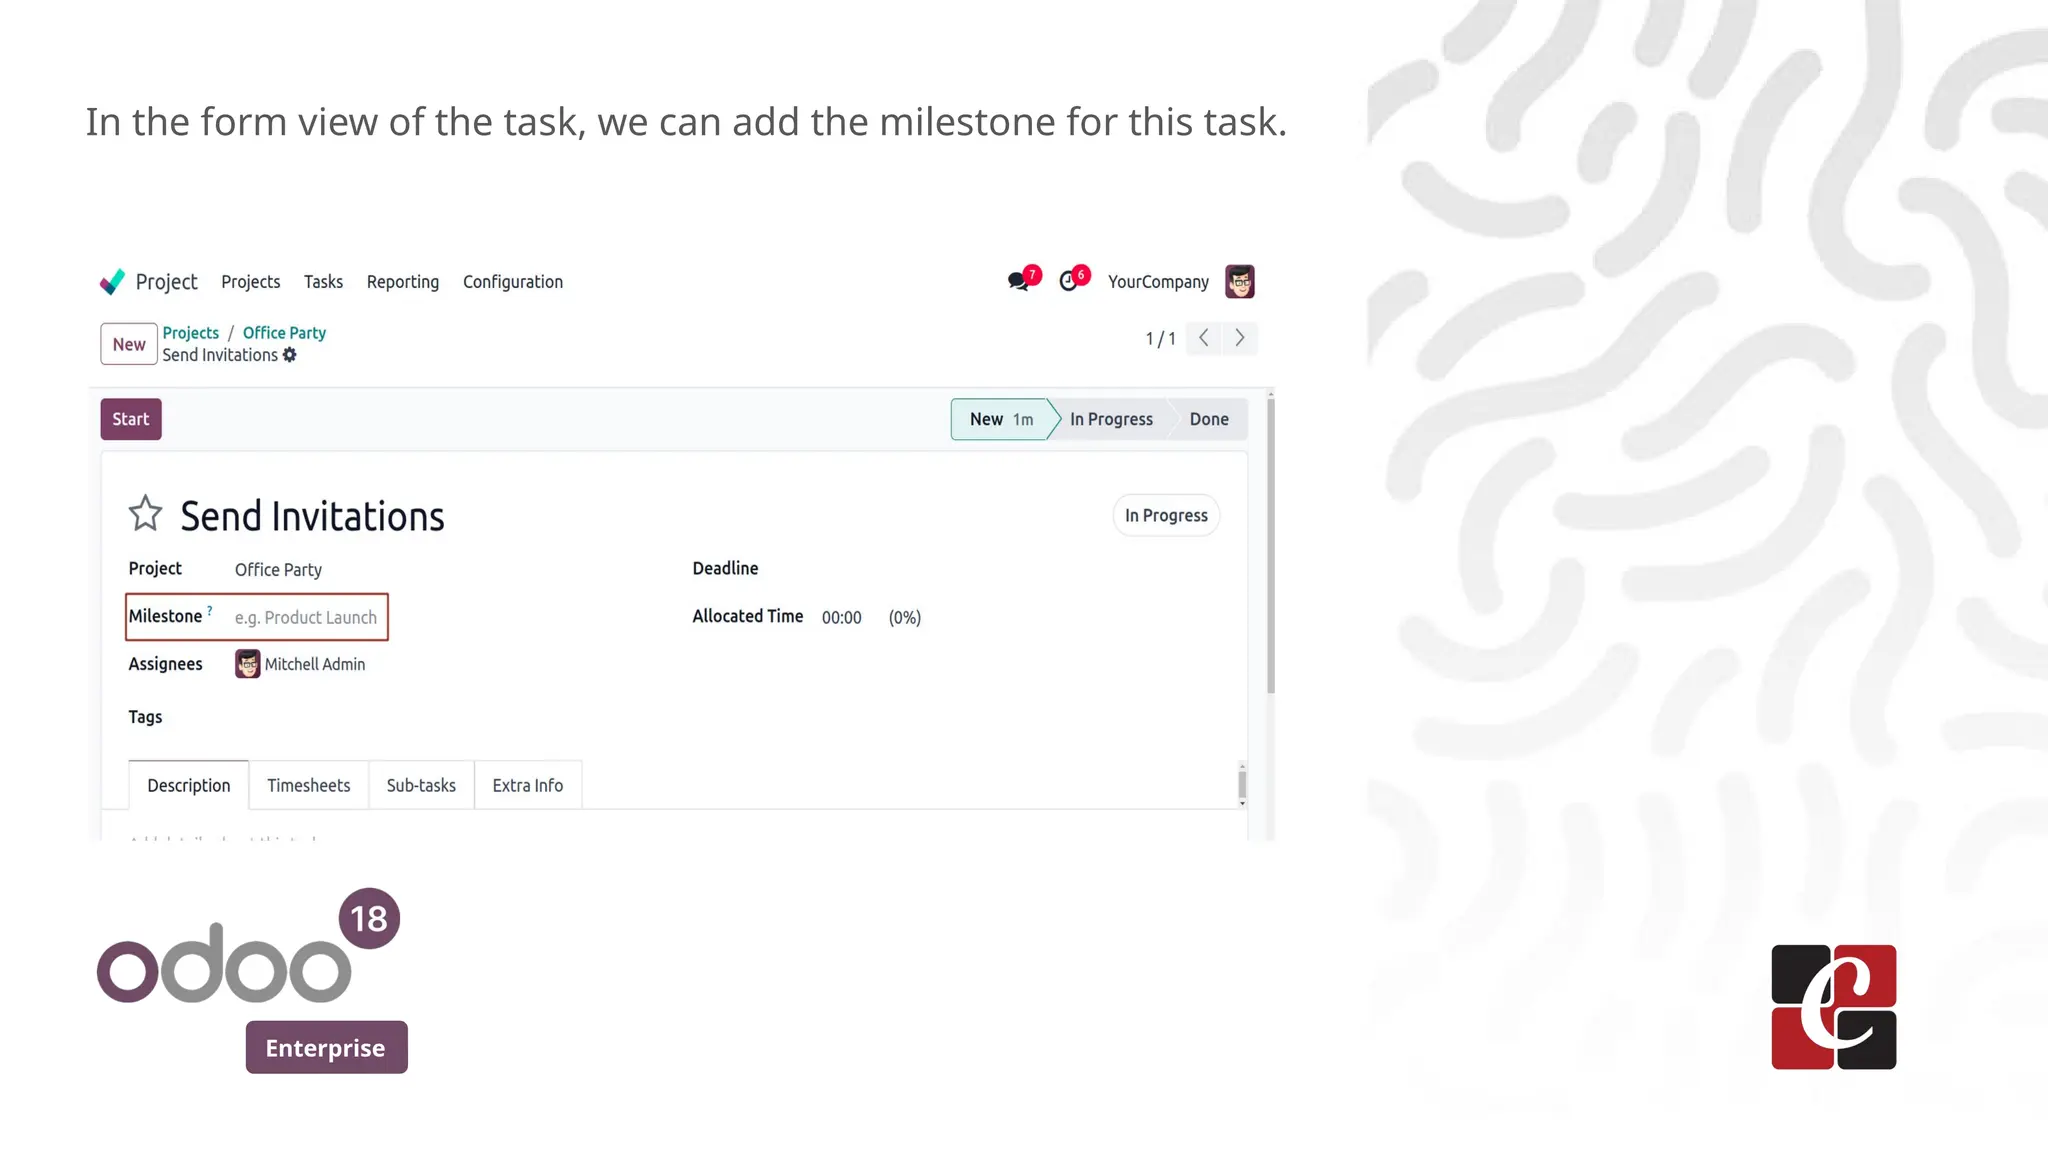2048x1152 pixels.
Task: Open the Reporting menu
Action: tap(402, 282)
